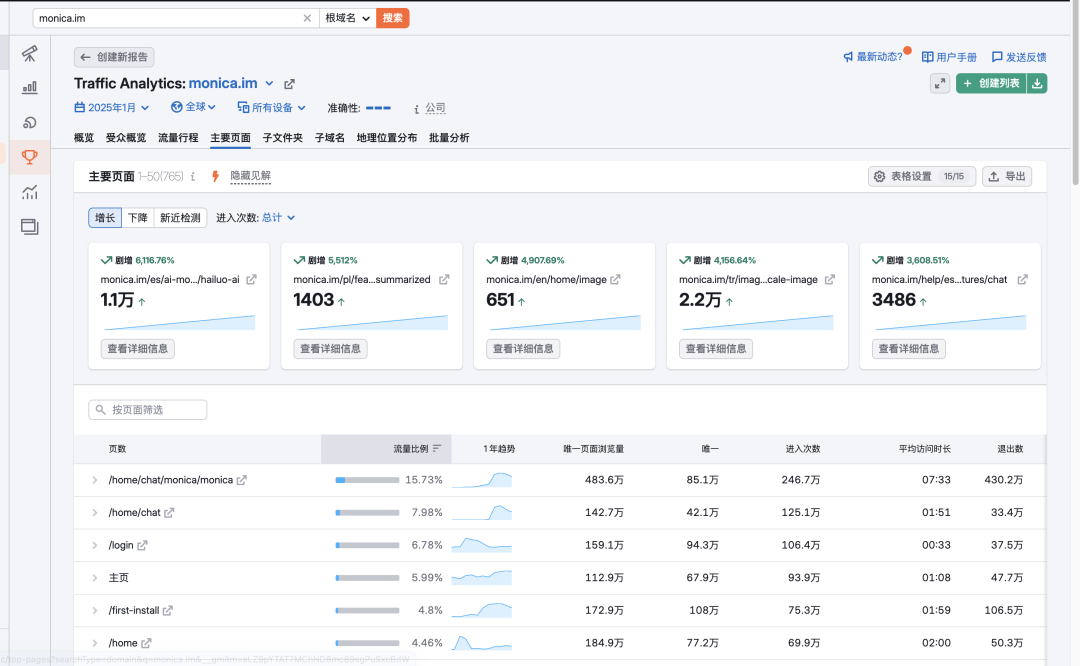
Task: Open the 根域名 dropdown
Action: (x=347, y=18)
